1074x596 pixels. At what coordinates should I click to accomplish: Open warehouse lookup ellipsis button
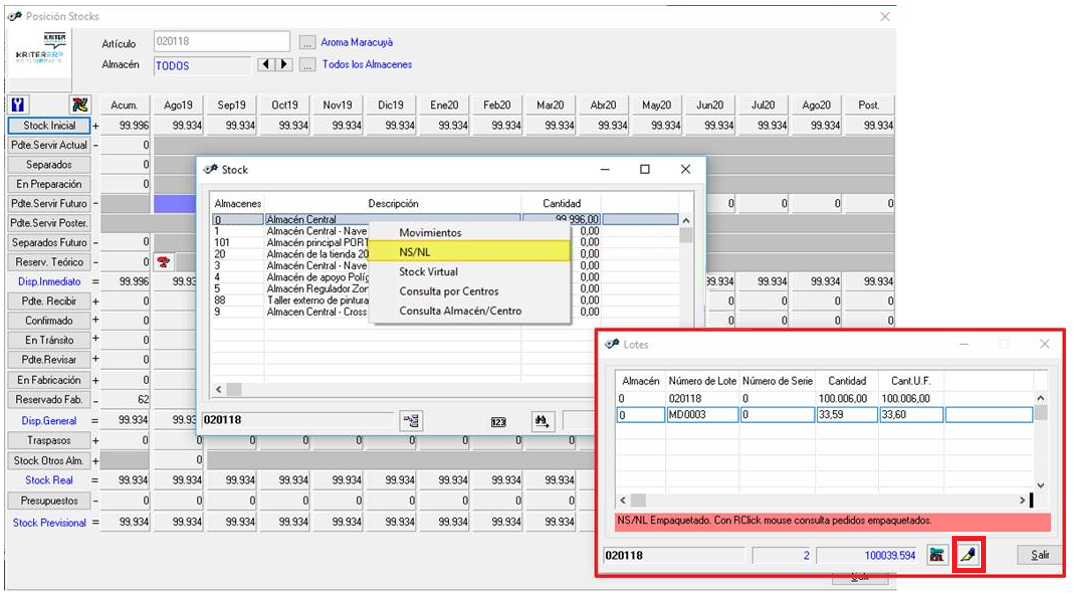click(x=307, y=65)
